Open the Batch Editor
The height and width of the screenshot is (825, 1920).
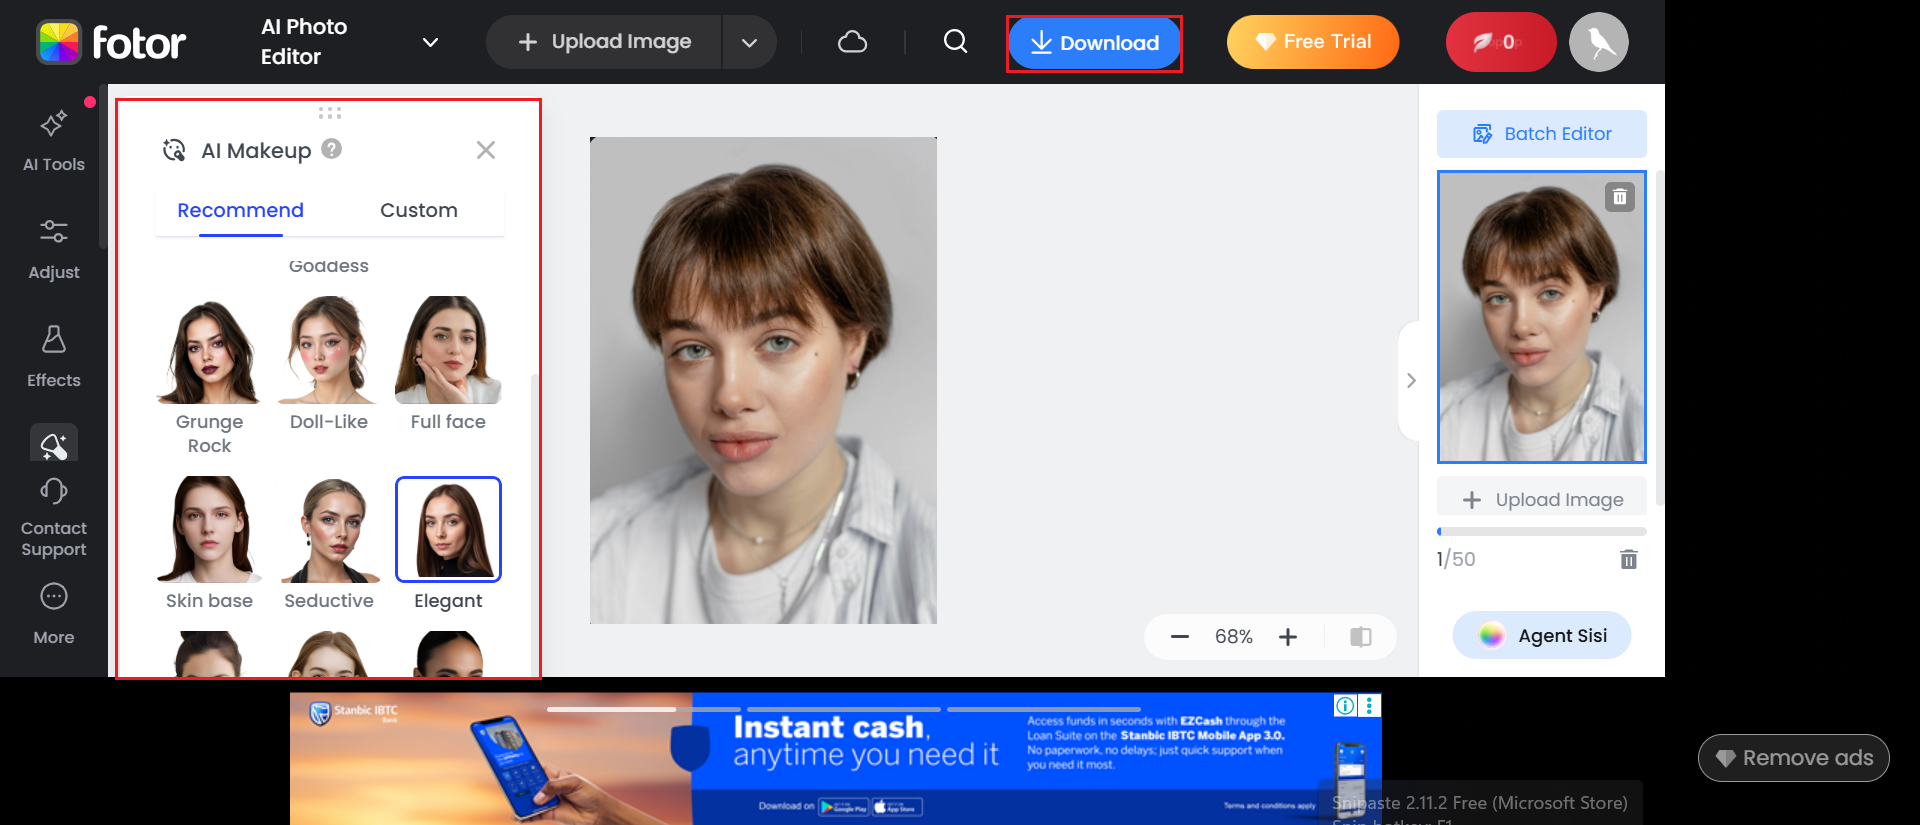click(x=1542, y=134)
